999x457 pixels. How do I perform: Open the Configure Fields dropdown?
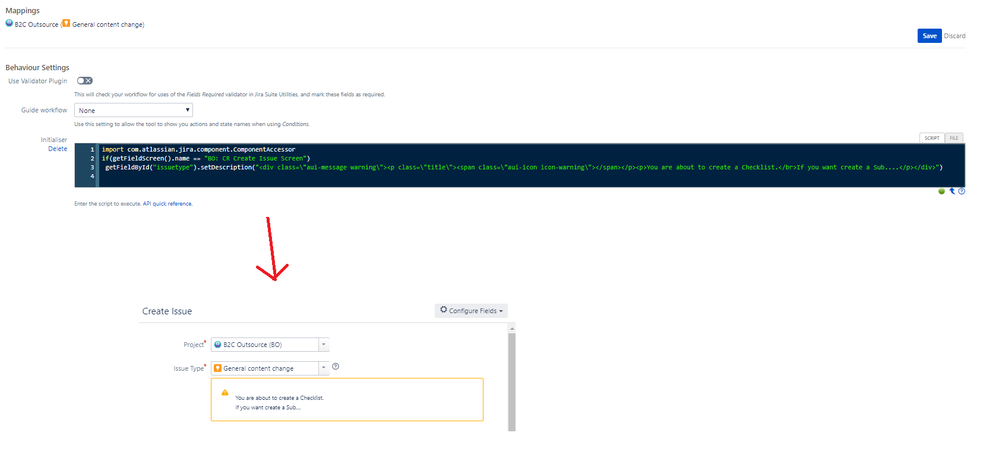(x=471, y=310)
